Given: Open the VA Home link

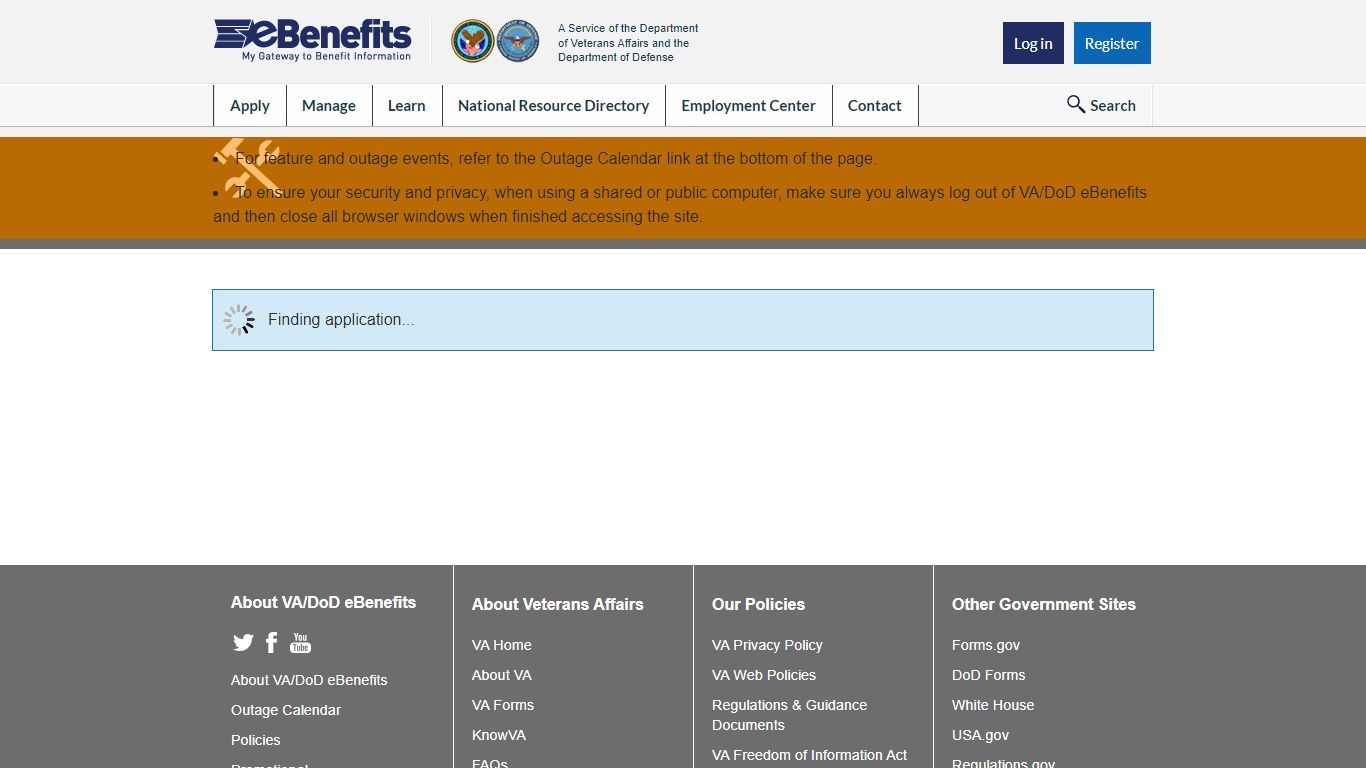Looking at the screenshot, I should (502, 645).
